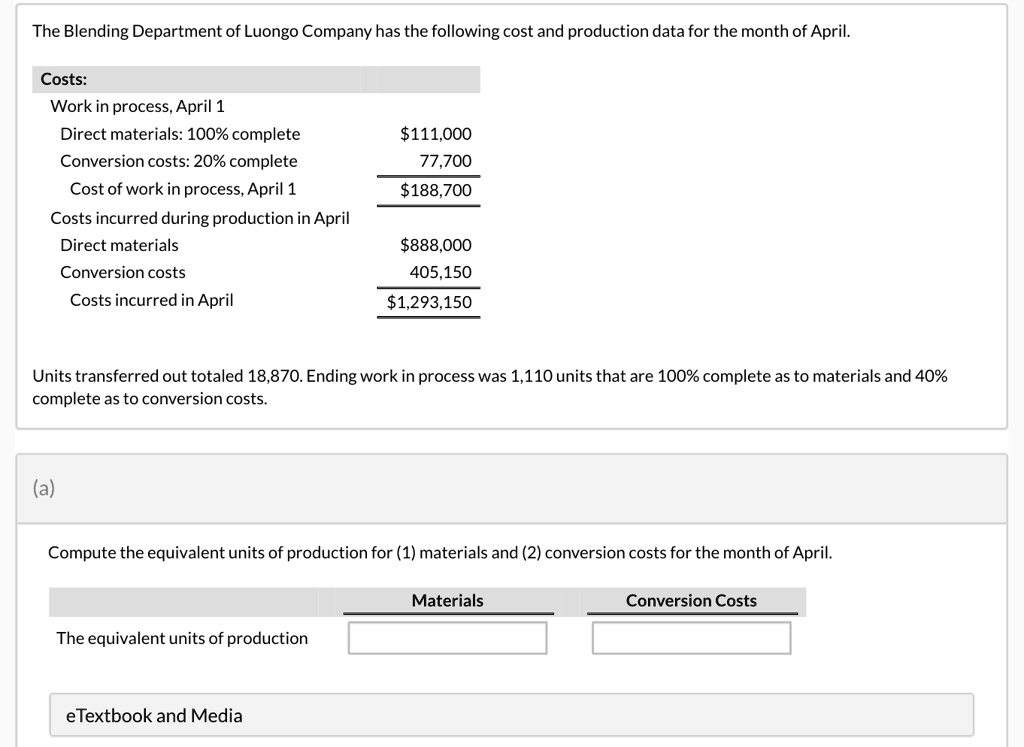Click the $1,293,150 costs incurred total
Image resolution: width=1024 pixels, height=747 pixels.
(x=429, y=302)
